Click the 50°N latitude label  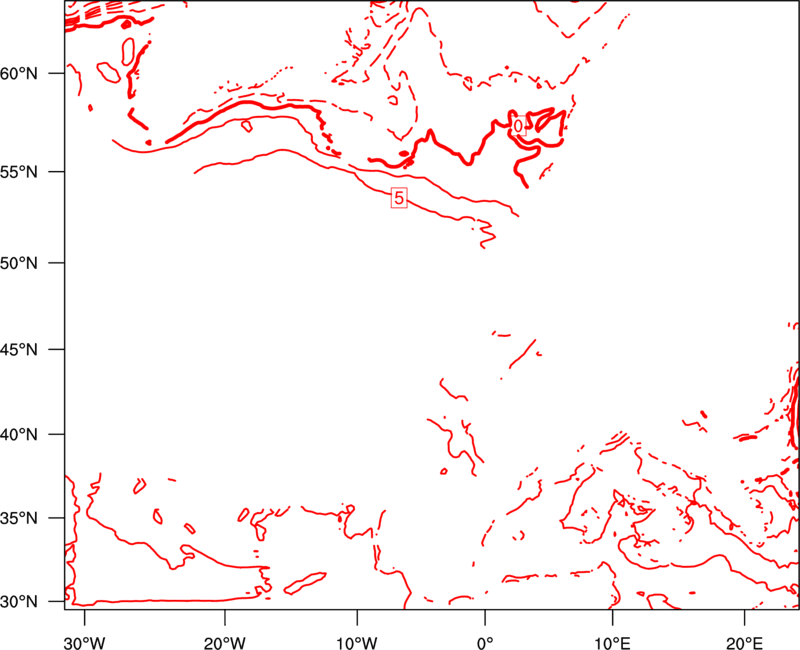[19, 263]
